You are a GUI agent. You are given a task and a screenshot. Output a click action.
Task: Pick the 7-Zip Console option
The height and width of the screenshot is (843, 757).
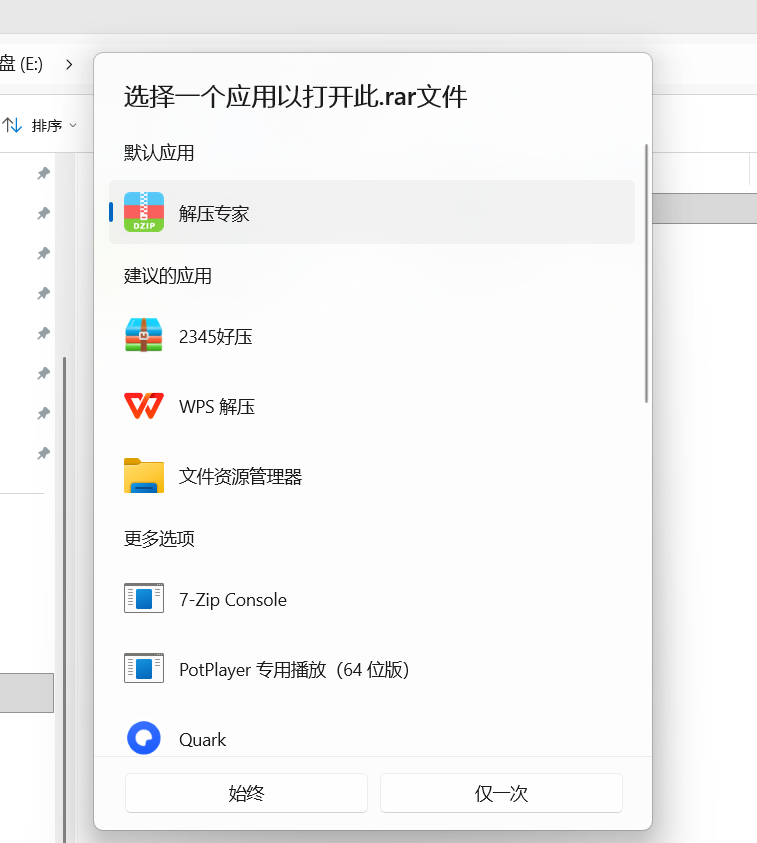coord(372,599)
